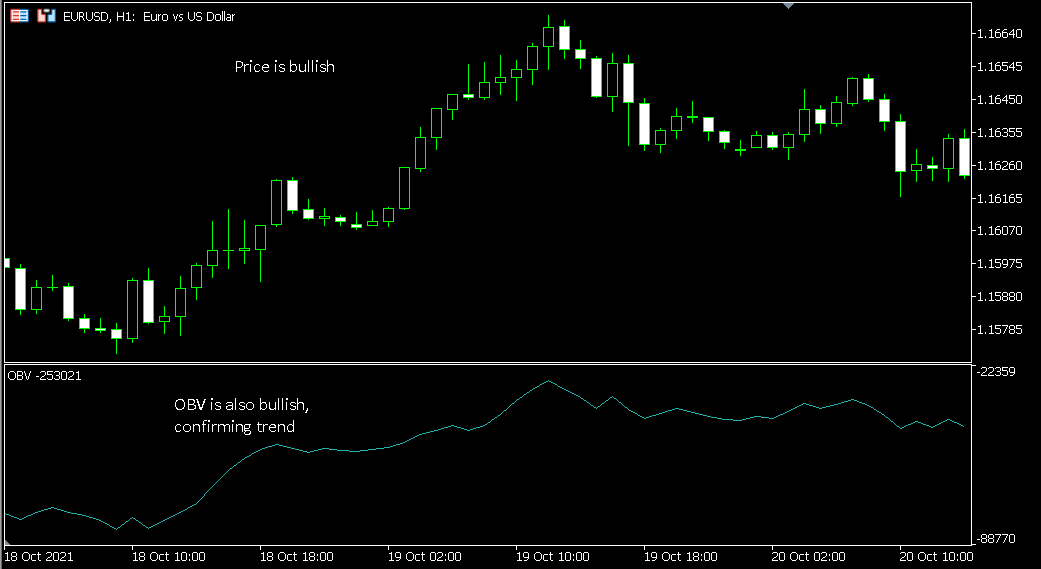
Task: Select the 'Price is bullish' annotation
Action: tap(285, 66)
